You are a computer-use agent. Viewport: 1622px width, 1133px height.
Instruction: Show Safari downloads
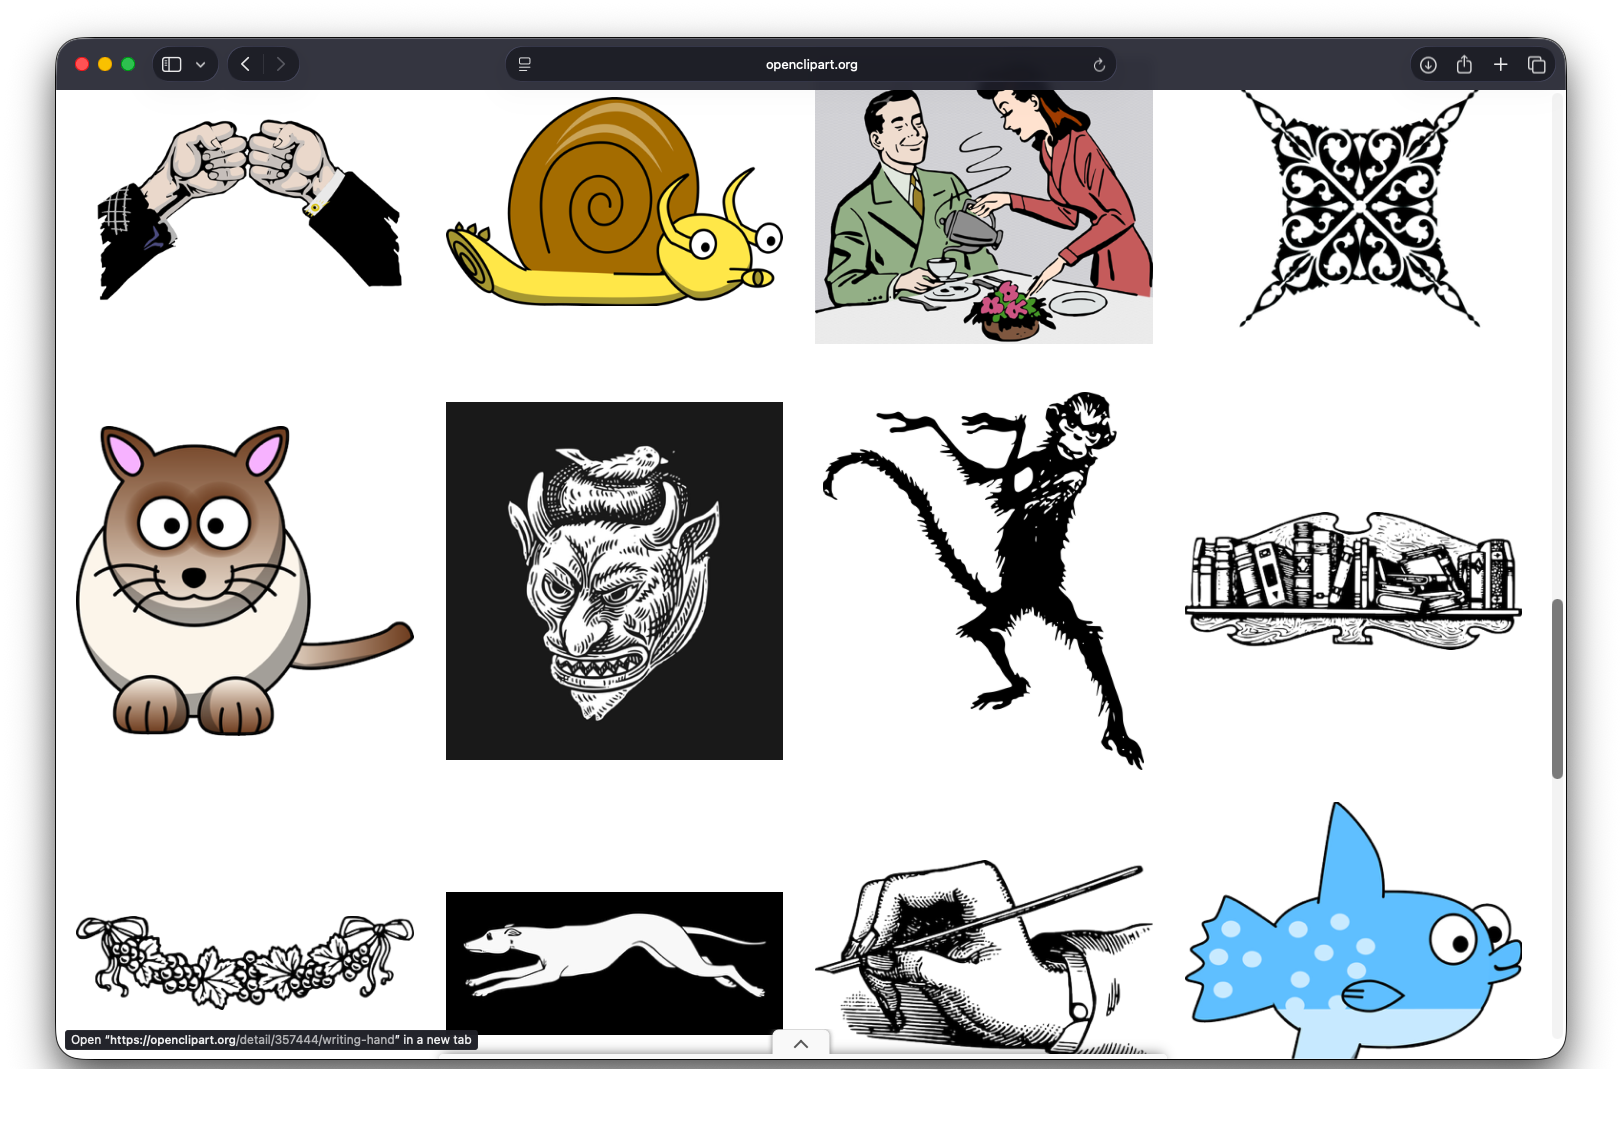1428,65
